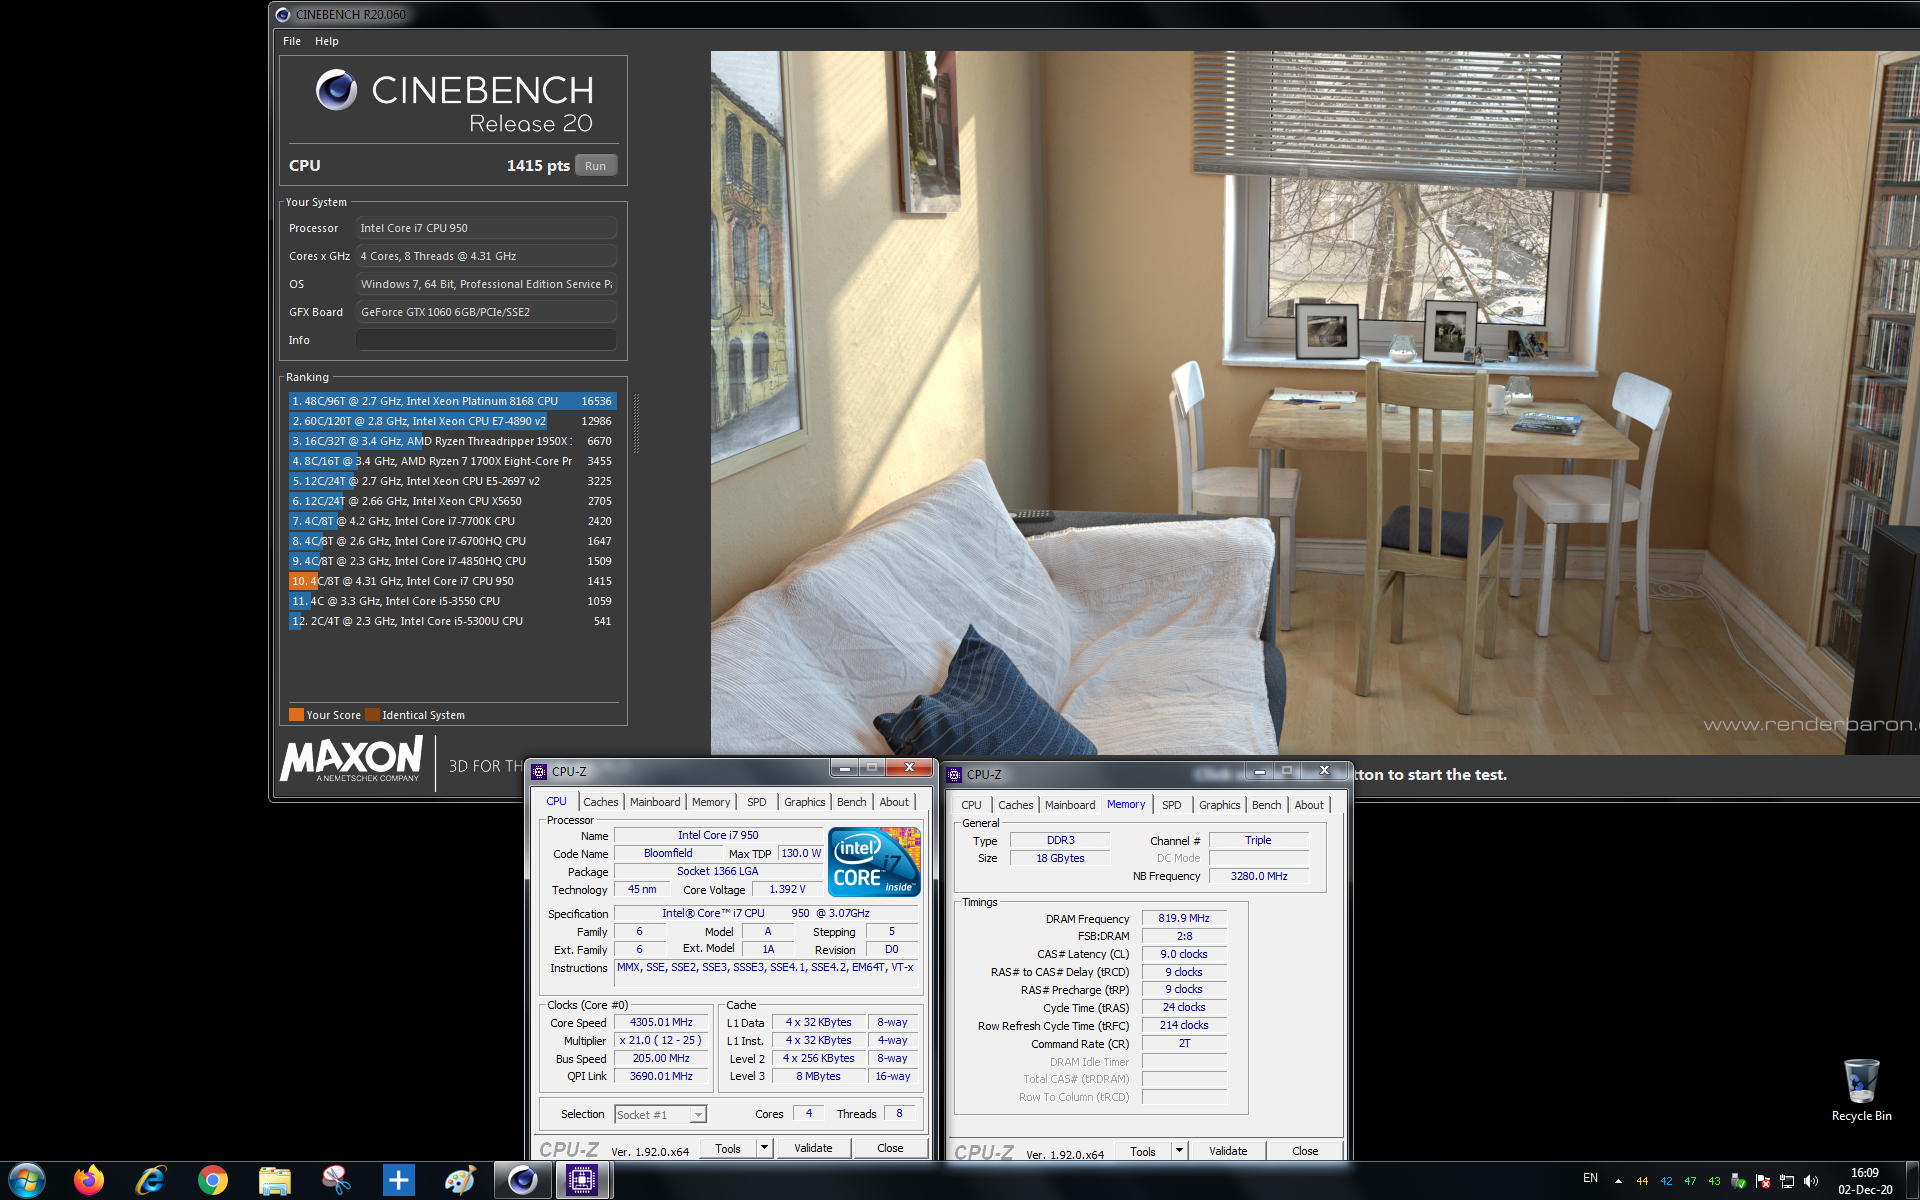The width and height of the screenshot is (1920, 1200).
Task: Launch Firefox from the taskbar
Action: click(89, 1181)
